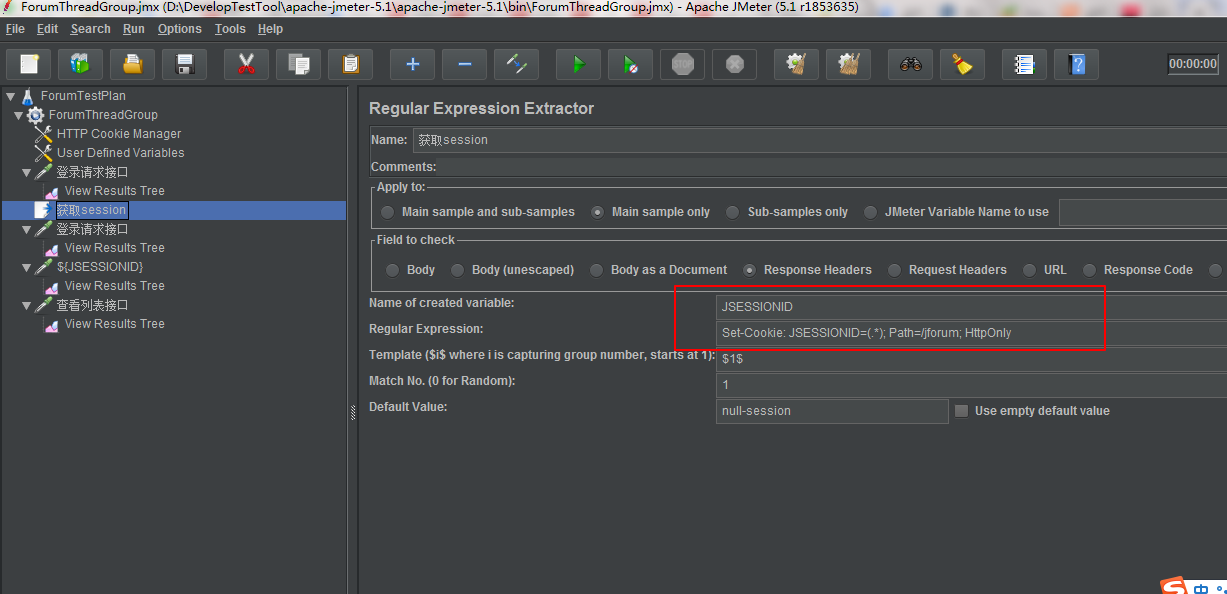Click the Cut scissors icon
The width and height of the screenshot is (1227, 594).
pyautogui.click(x=246, y=64)
